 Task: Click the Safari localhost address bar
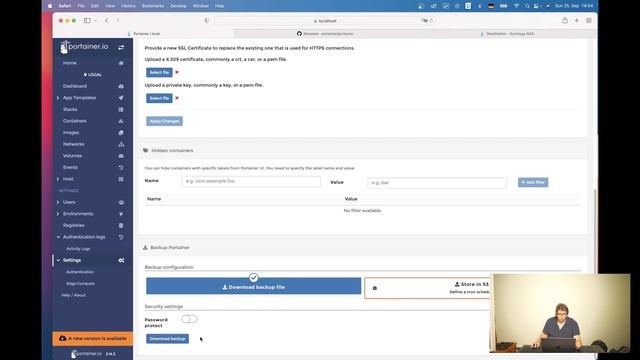[325, 20]
